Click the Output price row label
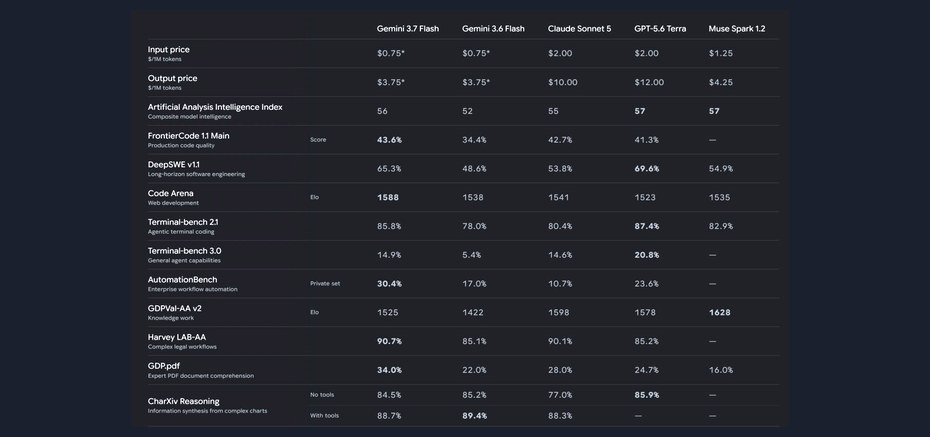The width and height of the screenshot is (930, 437). tap(173, 78)
